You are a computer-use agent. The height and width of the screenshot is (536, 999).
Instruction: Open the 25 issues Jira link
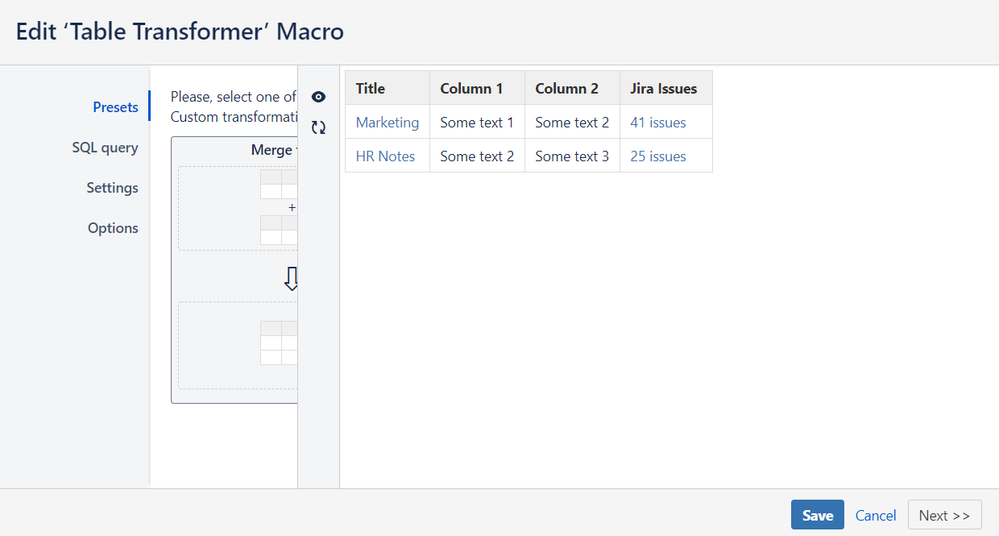tap(658, 156)
